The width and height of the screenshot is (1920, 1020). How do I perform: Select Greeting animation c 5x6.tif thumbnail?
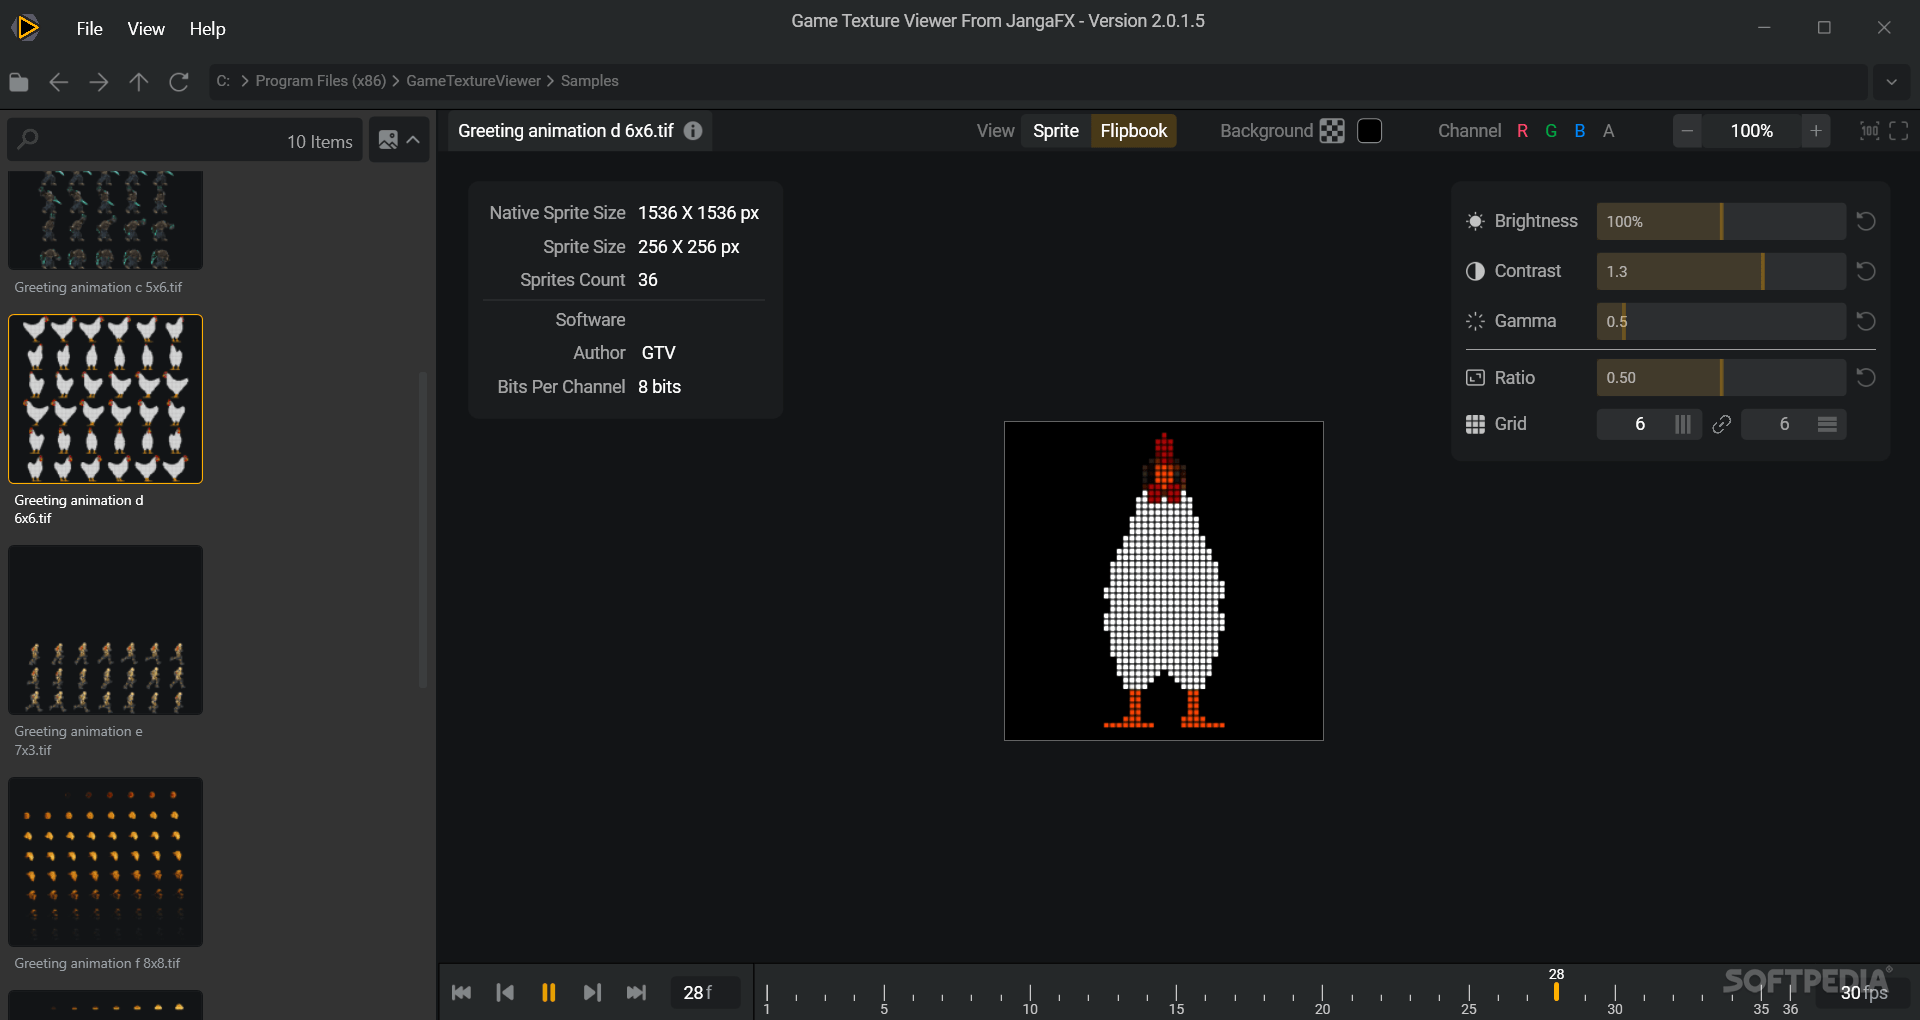tap(105, 220)
